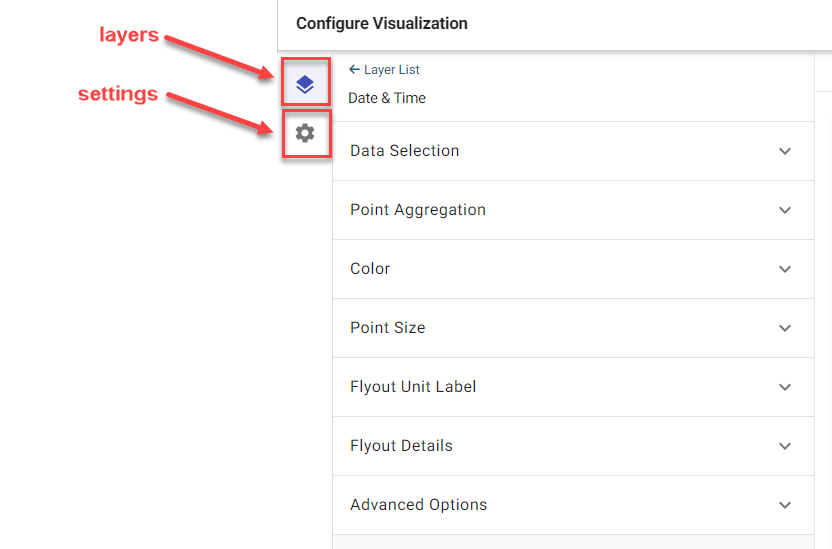The height and width of the screenshot is (549, 832).
Task: Click the Point Aggregation chevron arrow
Action: click(x=785, y=210)
